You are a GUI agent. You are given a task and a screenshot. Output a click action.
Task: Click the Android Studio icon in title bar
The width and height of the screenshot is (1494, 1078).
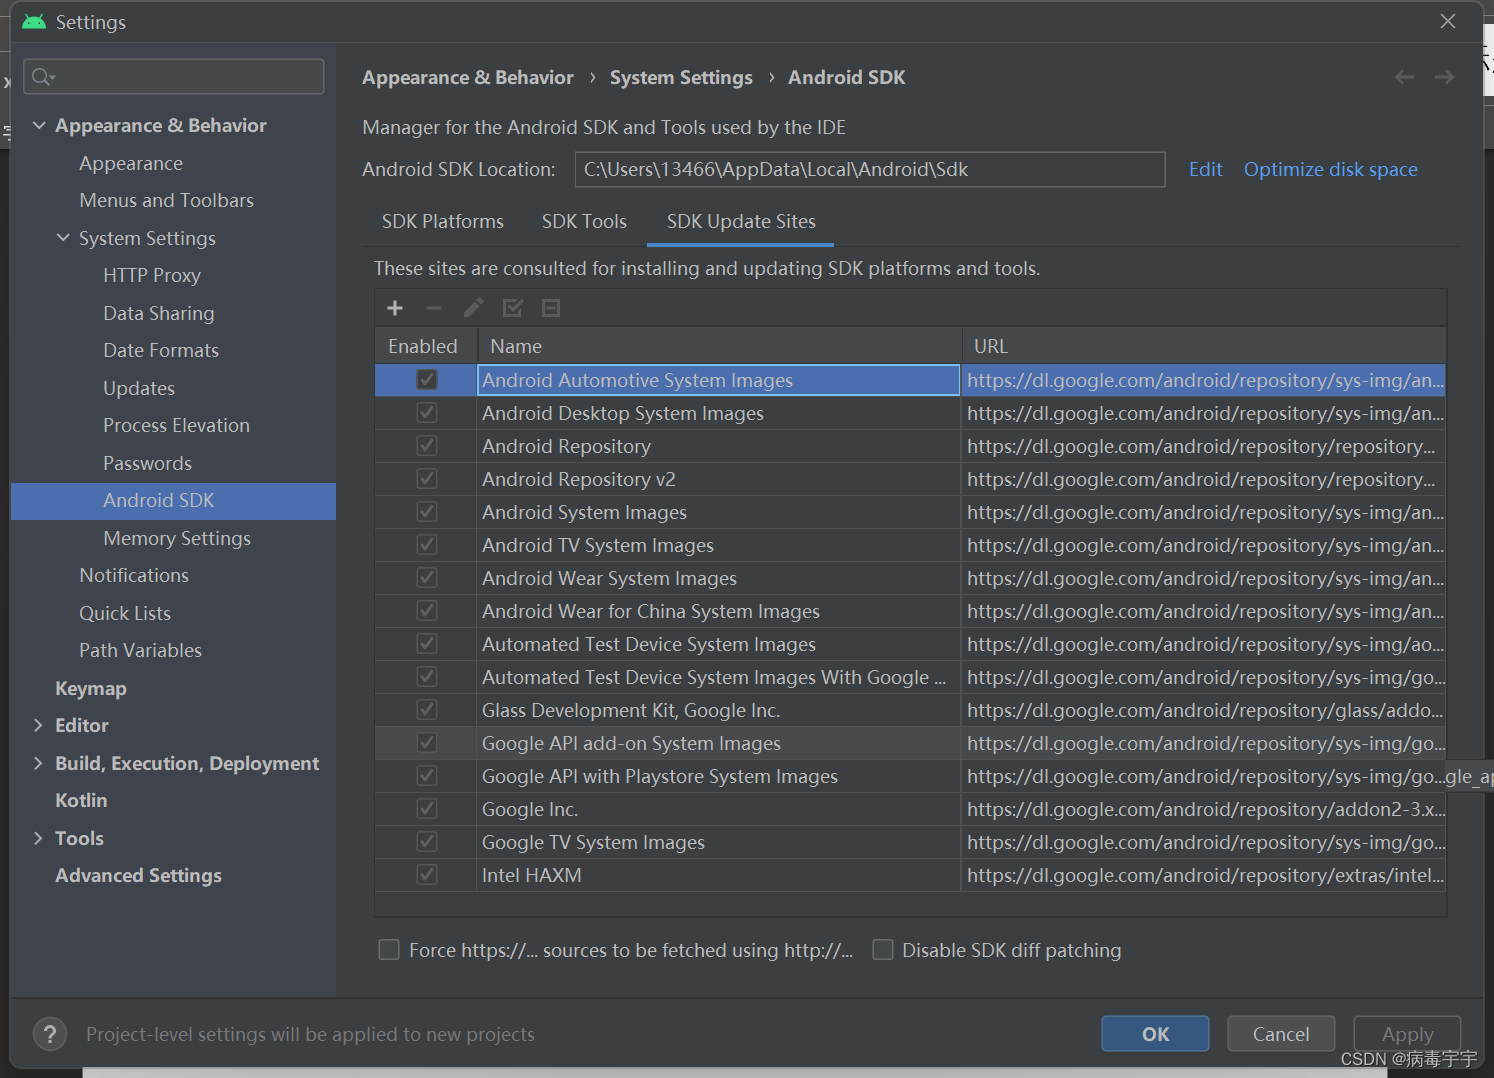tap(34, 21)
